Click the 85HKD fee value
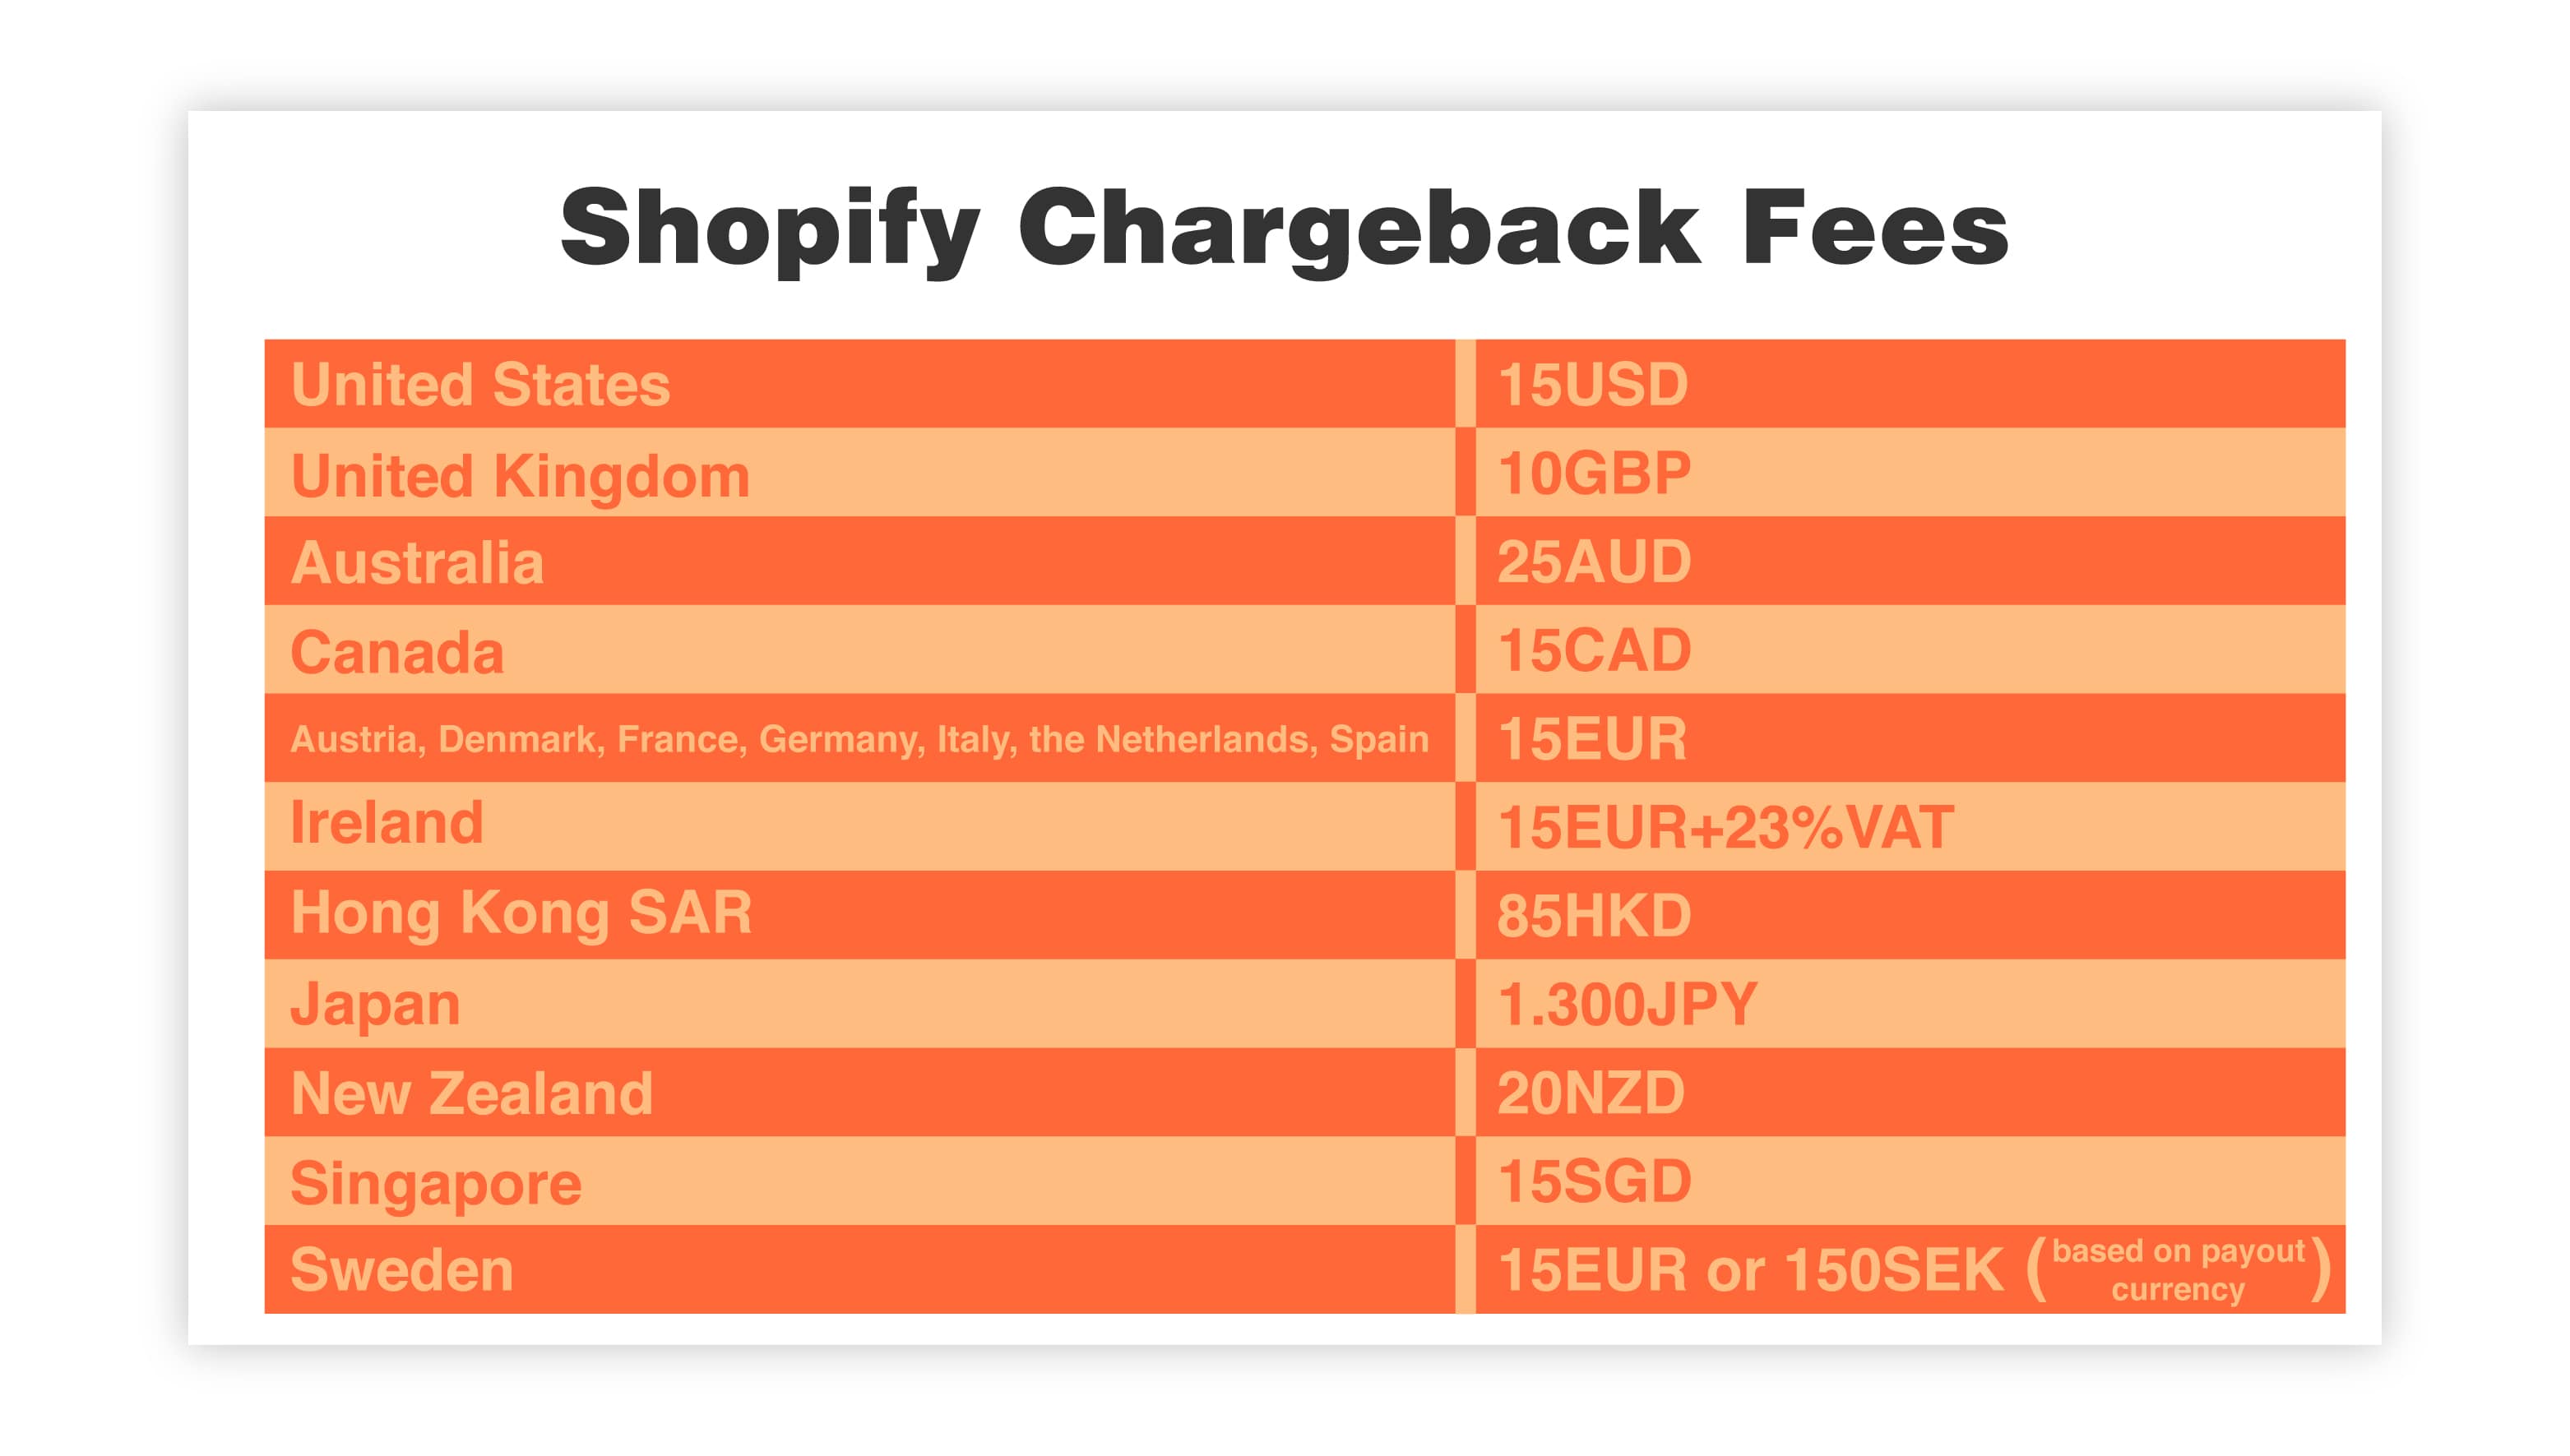Viewport: 2570px width, 1456px height. [1594, 915]
